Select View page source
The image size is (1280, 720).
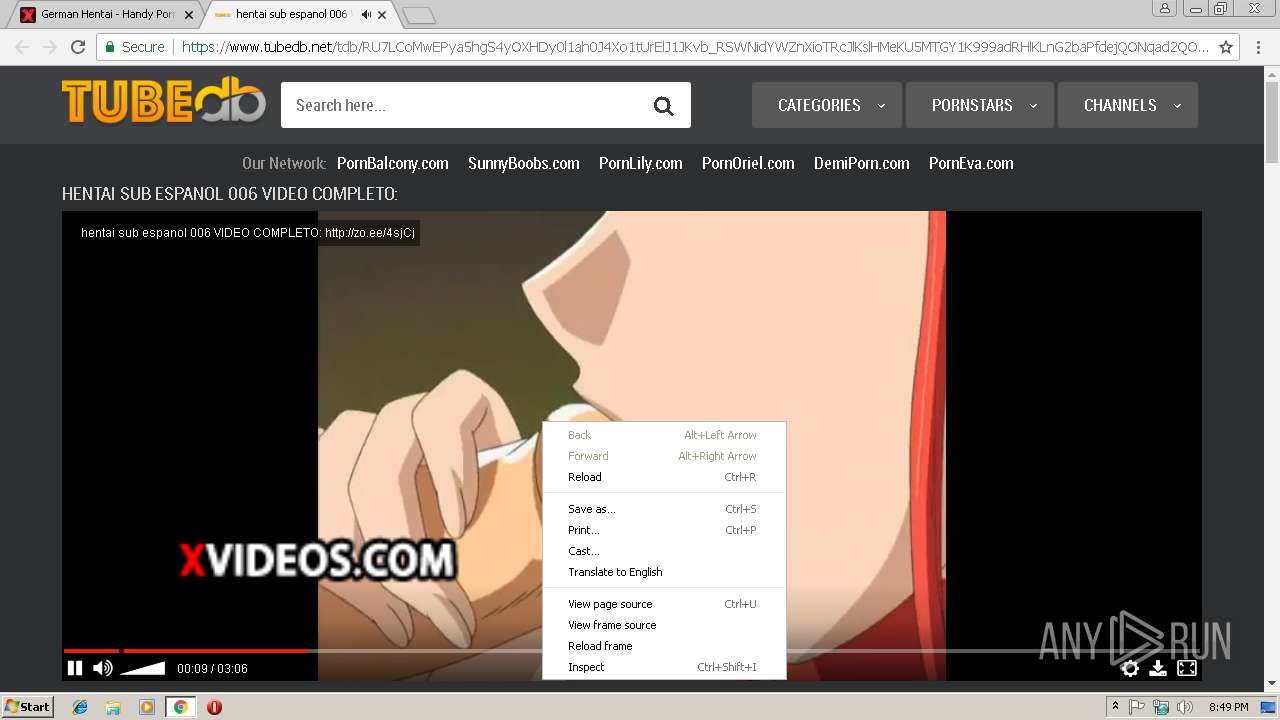664,604
